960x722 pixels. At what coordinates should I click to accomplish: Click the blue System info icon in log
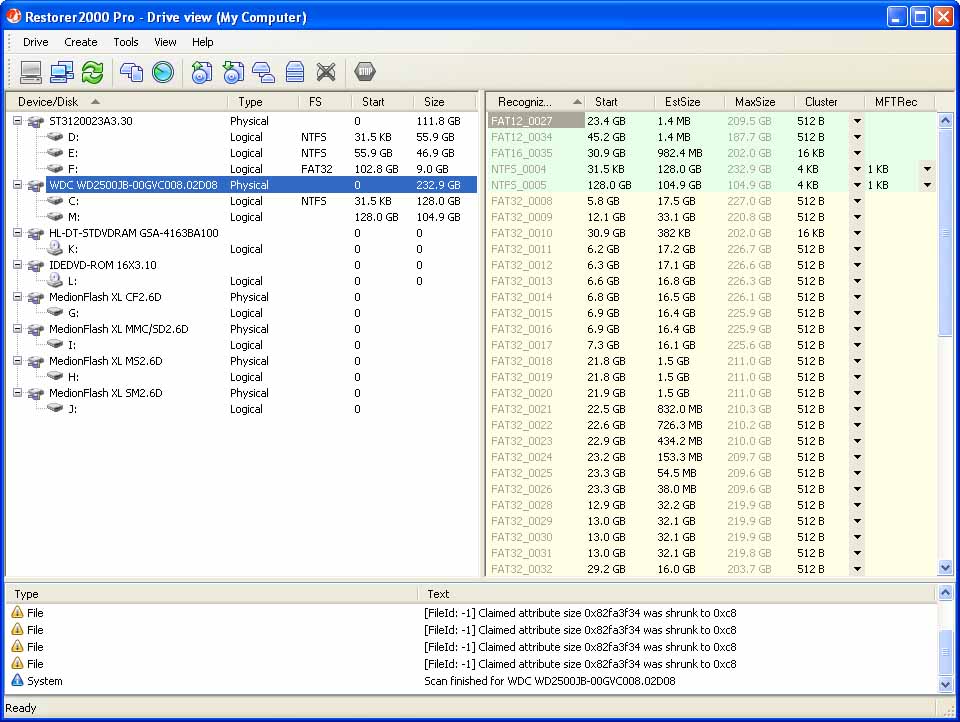[18, 680]
